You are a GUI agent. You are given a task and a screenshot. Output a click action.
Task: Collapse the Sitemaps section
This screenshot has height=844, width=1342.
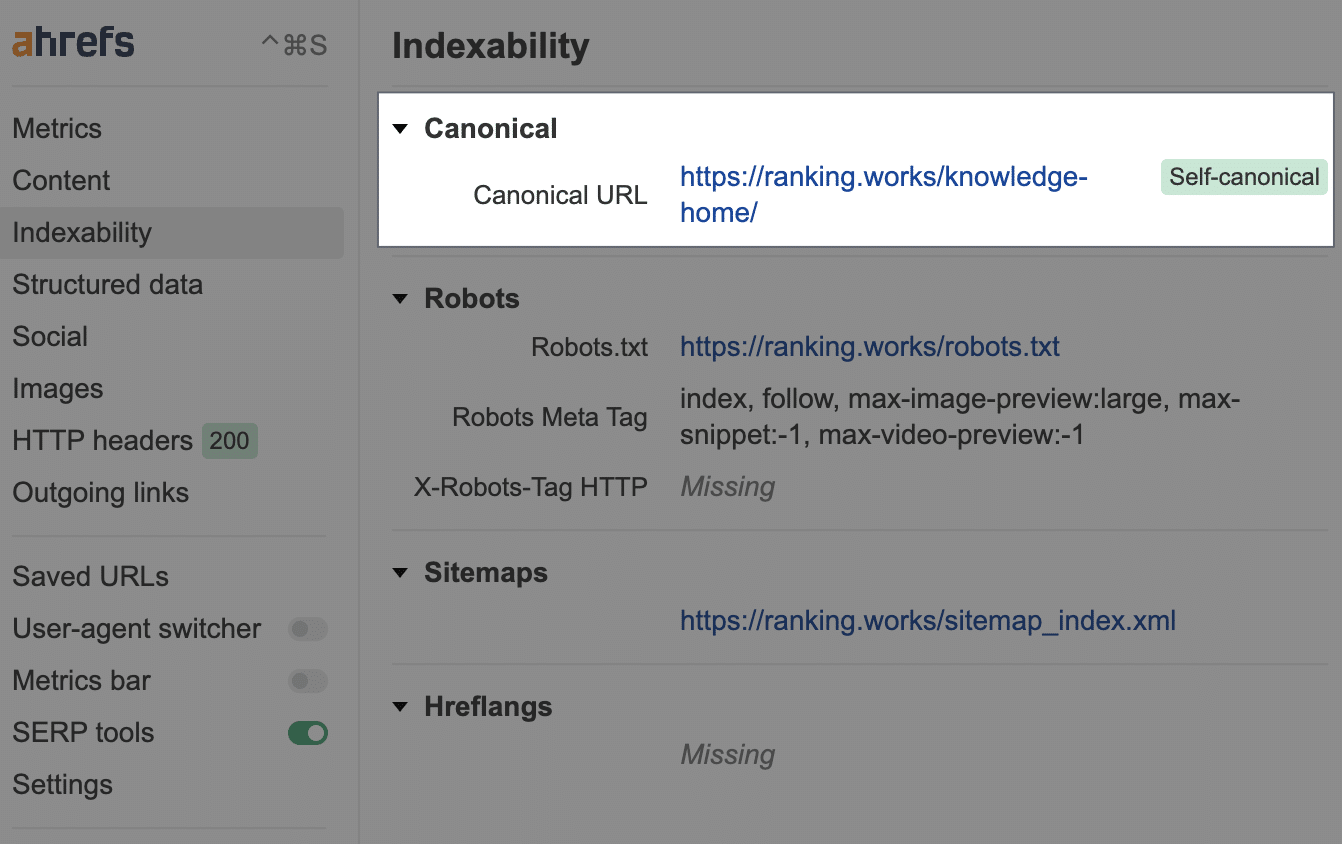click(399, 572)
